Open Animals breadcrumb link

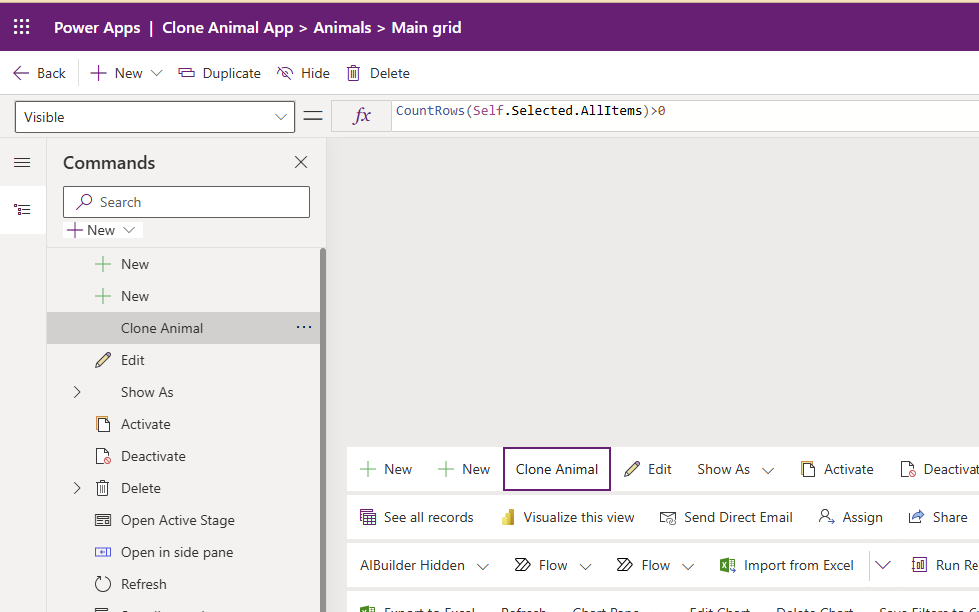coord(342,27)
